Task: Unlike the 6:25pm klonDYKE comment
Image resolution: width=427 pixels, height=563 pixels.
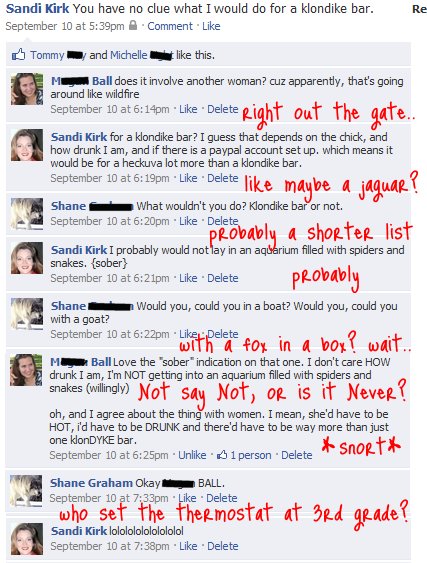Action: point(192,455)
